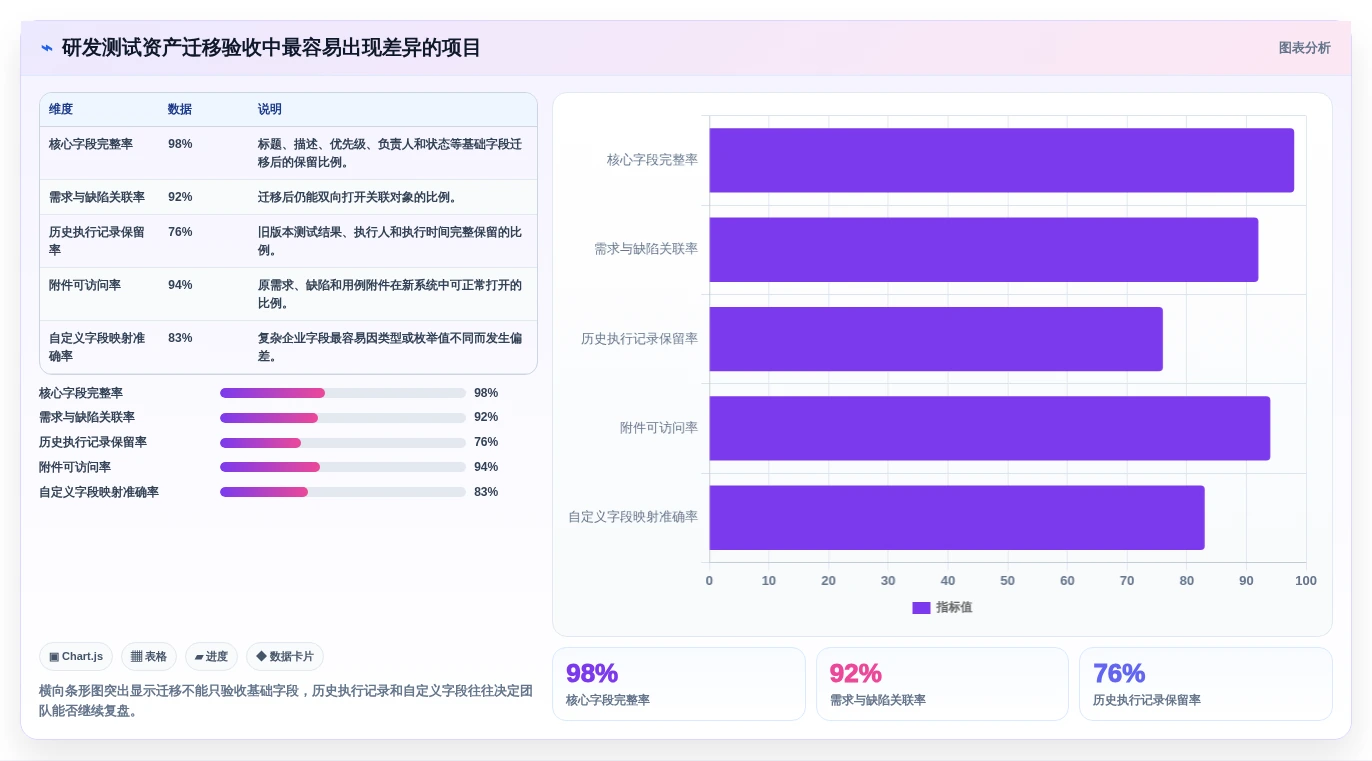Click the 0 tick on the chart axis

(709, 580)
